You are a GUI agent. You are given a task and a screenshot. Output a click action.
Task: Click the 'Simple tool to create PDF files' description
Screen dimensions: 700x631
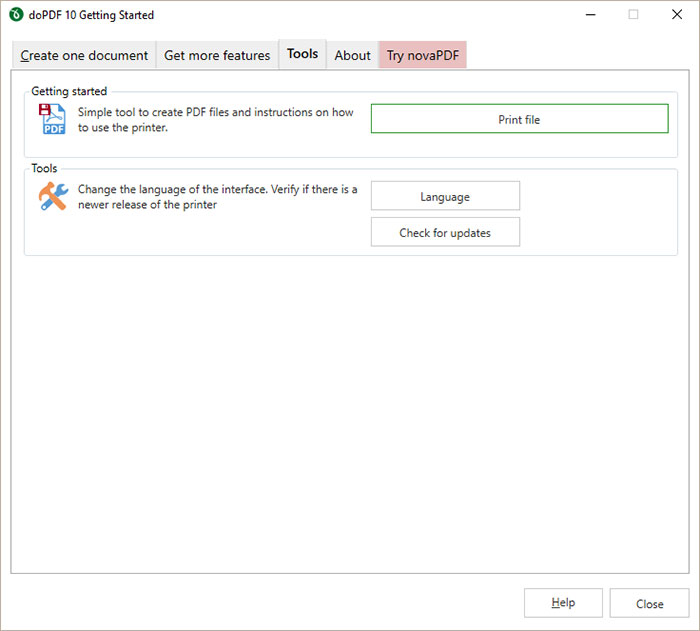pyautogui.click(x=216, y=120)
